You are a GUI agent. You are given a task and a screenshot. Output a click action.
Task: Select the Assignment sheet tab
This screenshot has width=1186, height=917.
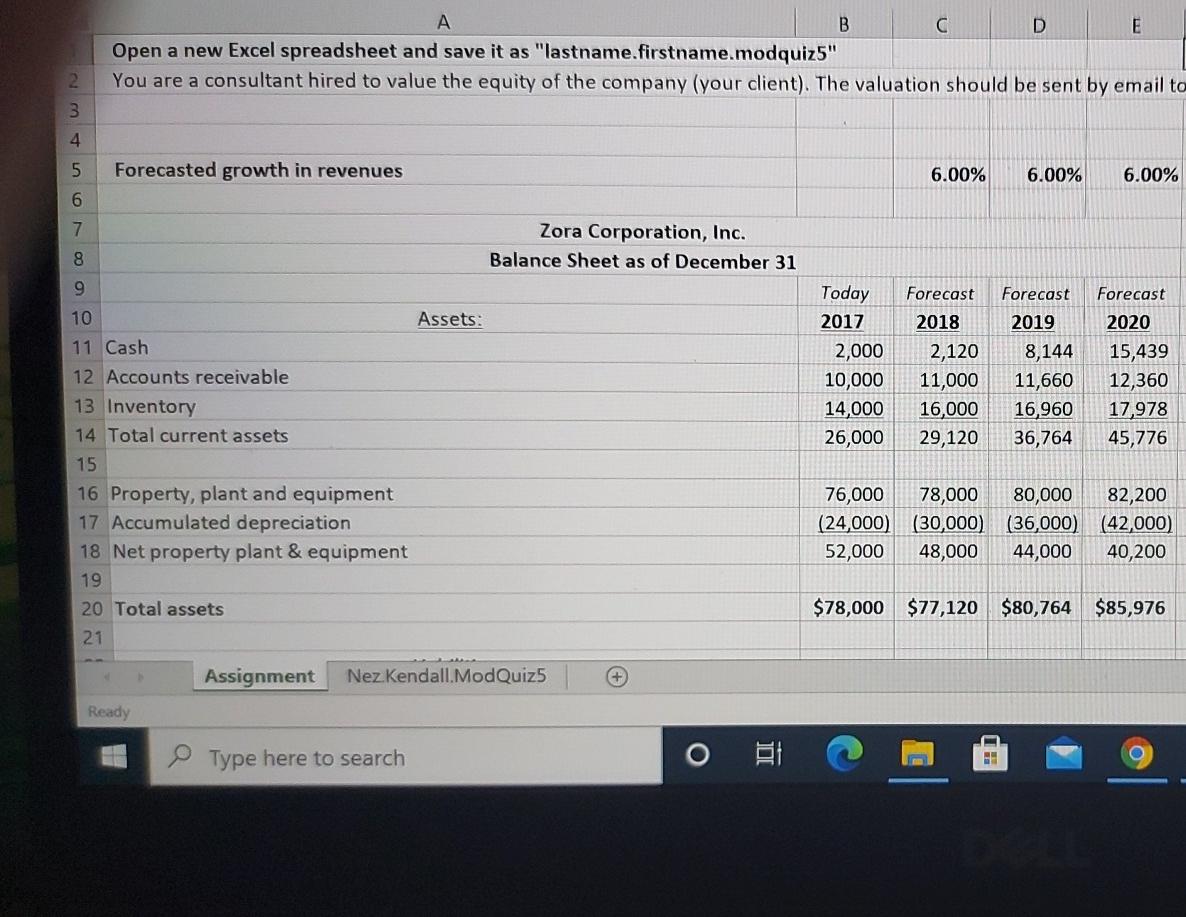(259, 676)
